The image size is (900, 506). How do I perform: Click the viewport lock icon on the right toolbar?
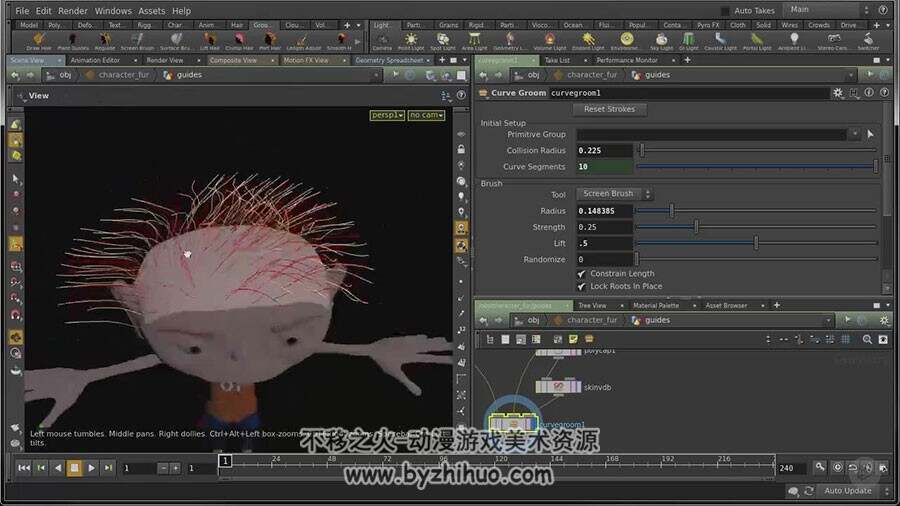tap(461, 149)
